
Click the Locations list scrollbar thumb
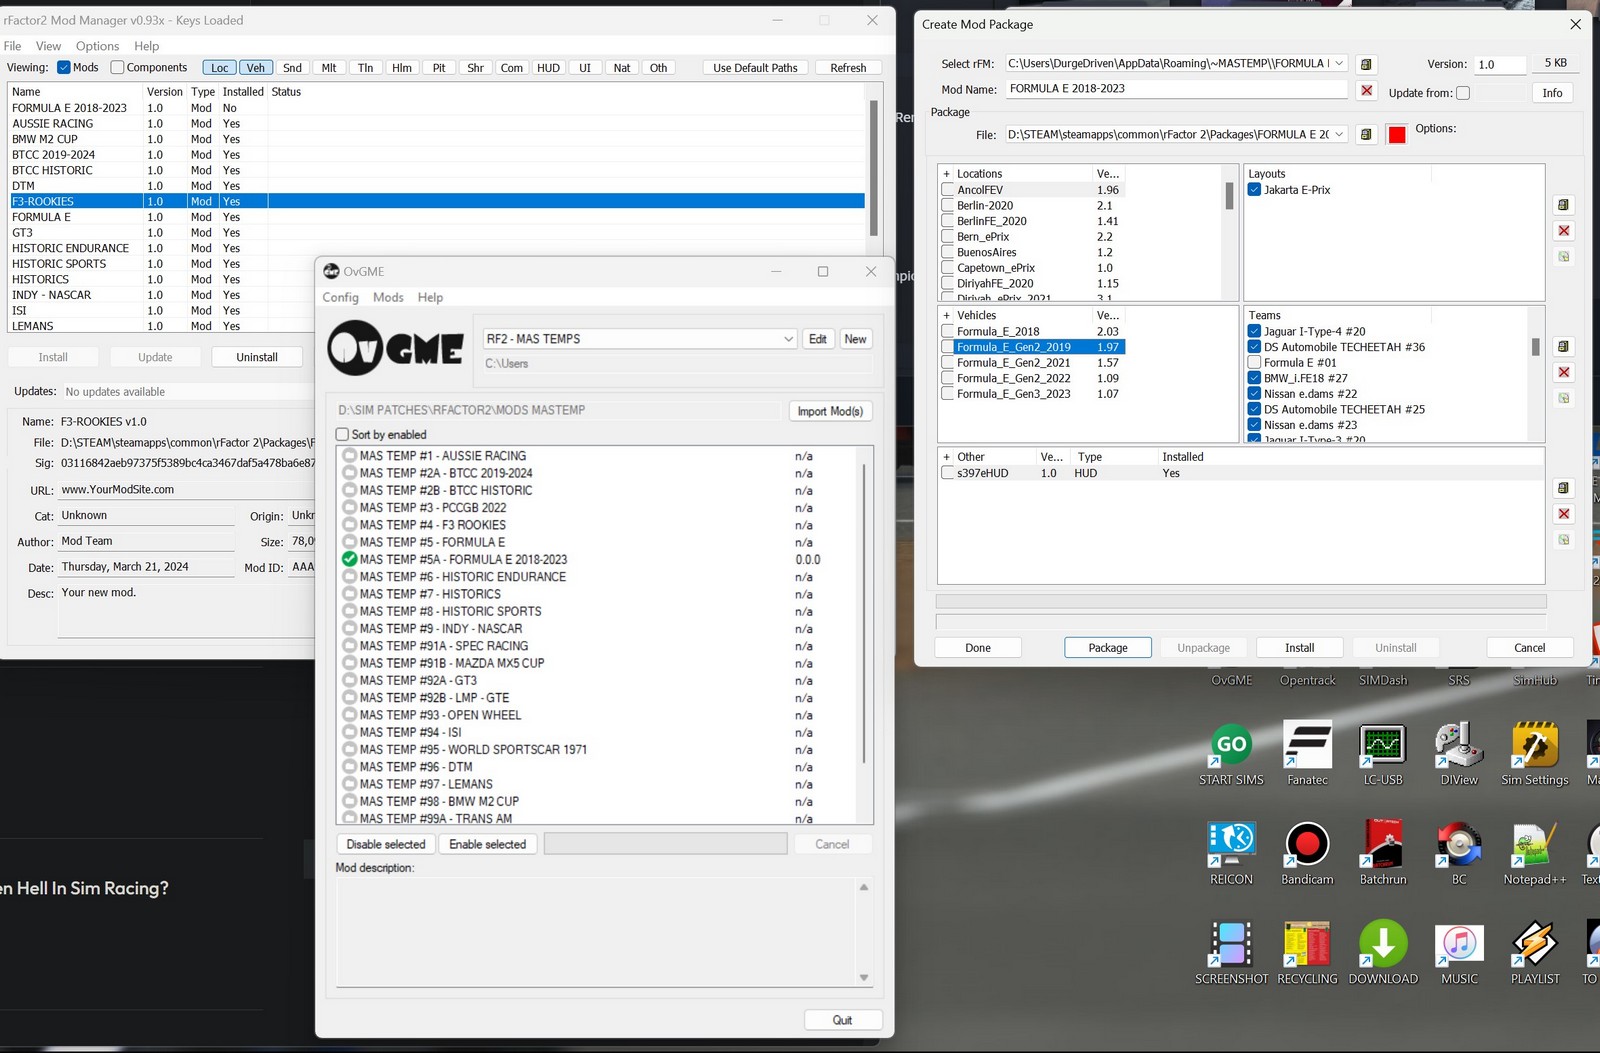[x=1229, y=196]
